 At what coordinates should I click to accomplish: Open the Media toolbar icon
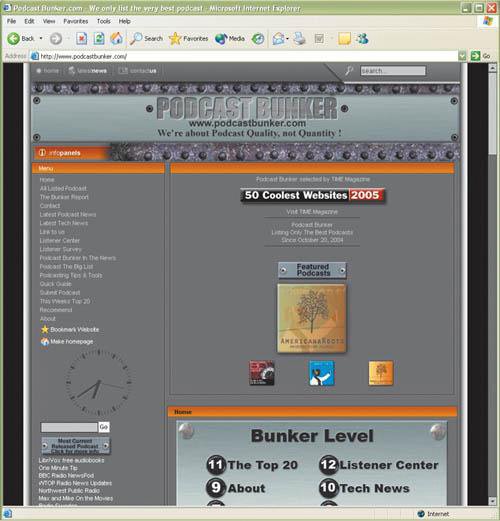[x=221, y=39]
